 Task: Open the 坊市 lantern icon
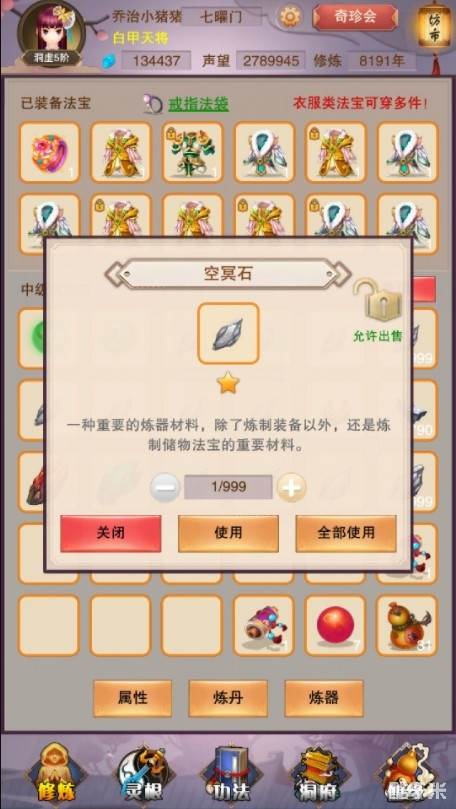coord(434,28)
